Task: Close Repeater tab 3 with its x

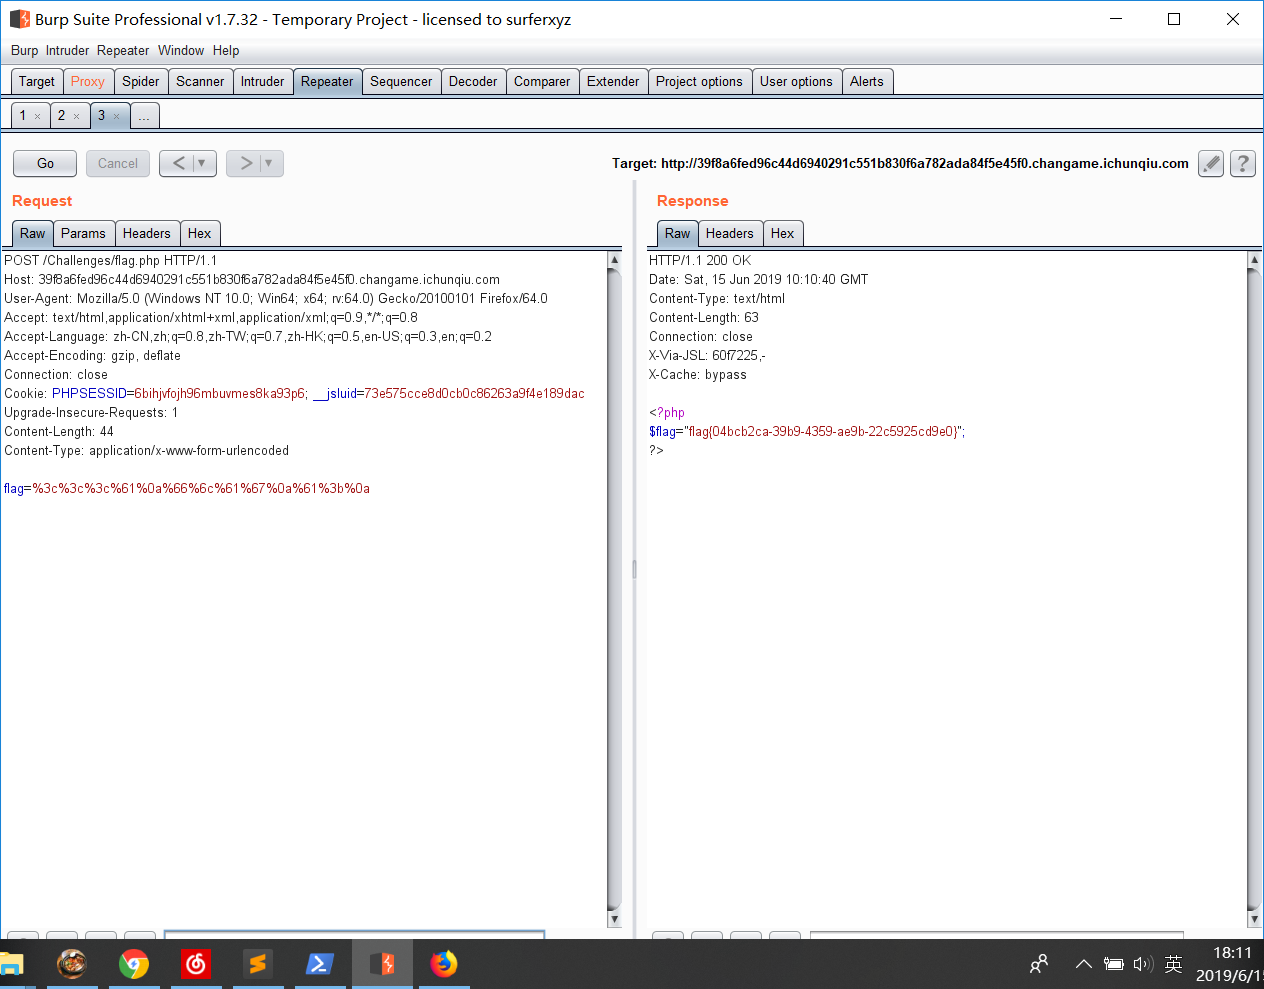Action: click(116, 116)
